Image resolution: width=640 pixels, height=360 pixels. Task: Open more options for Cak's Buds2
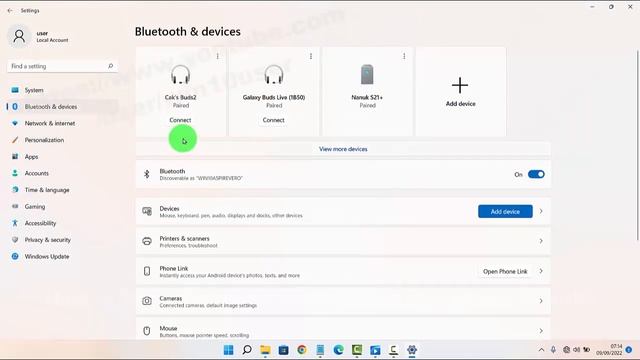pyautogui.click(x=218, y=56)
